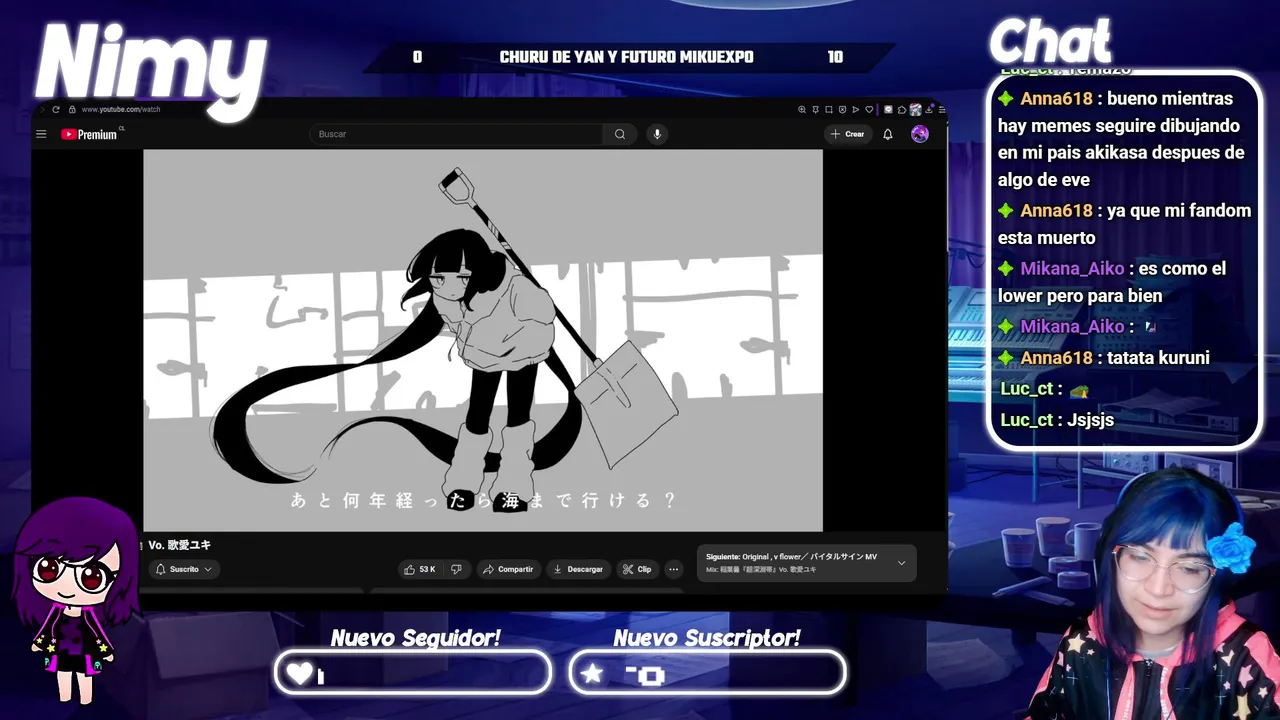Screen dimensions: 1280x720
Task: Click the 'CHURU DE YAN Y FUTURO MIKUEXPO' goal text
Action: pos(627,57)
